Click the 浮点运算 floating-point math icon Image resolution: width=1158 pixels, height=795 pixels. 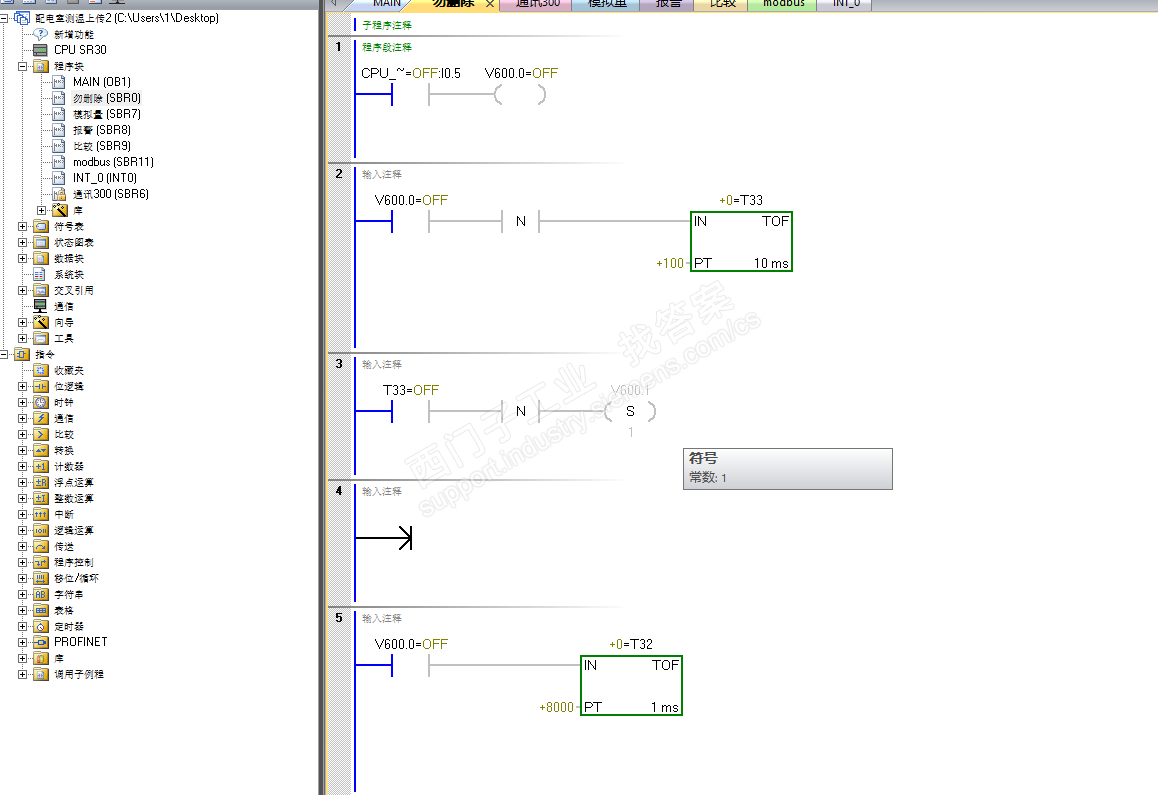(41, 482)
